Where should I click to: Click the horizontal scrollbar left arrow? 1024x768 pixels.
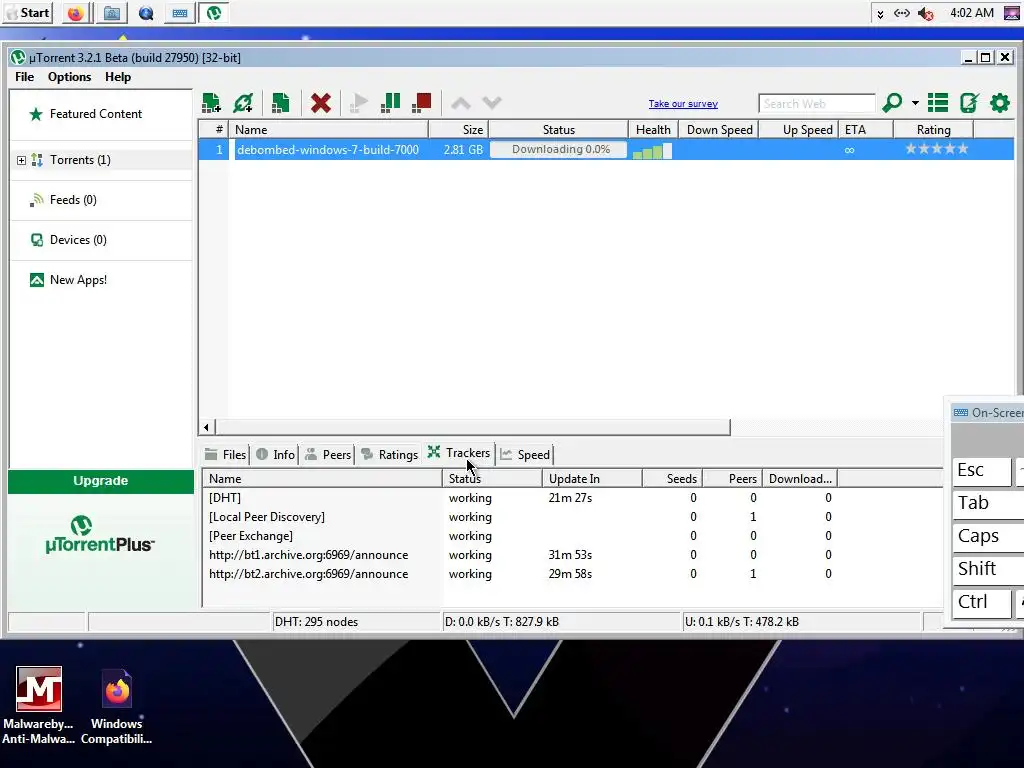tap(206, 427)
